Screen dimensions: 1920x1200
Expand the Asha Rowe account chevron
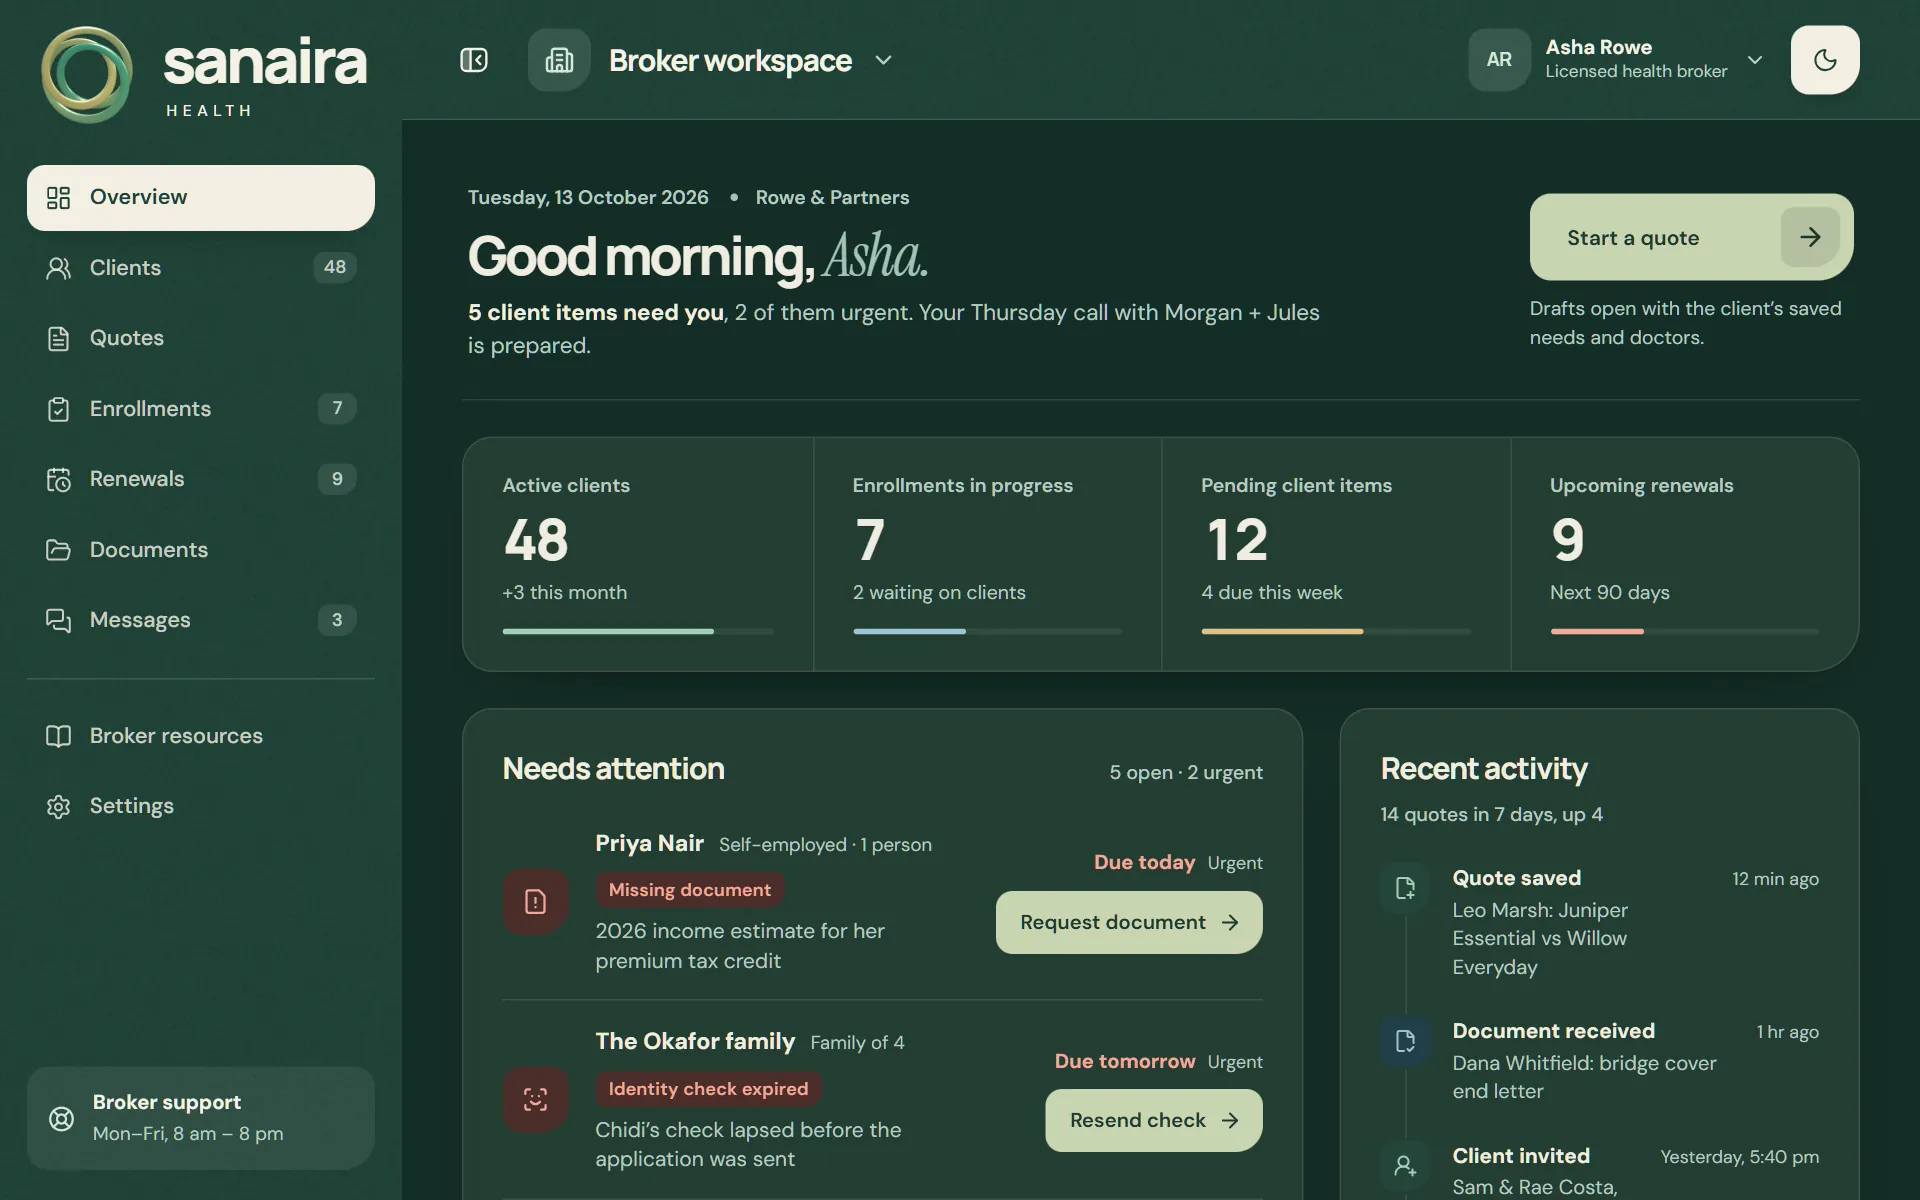pos(1755,60)
